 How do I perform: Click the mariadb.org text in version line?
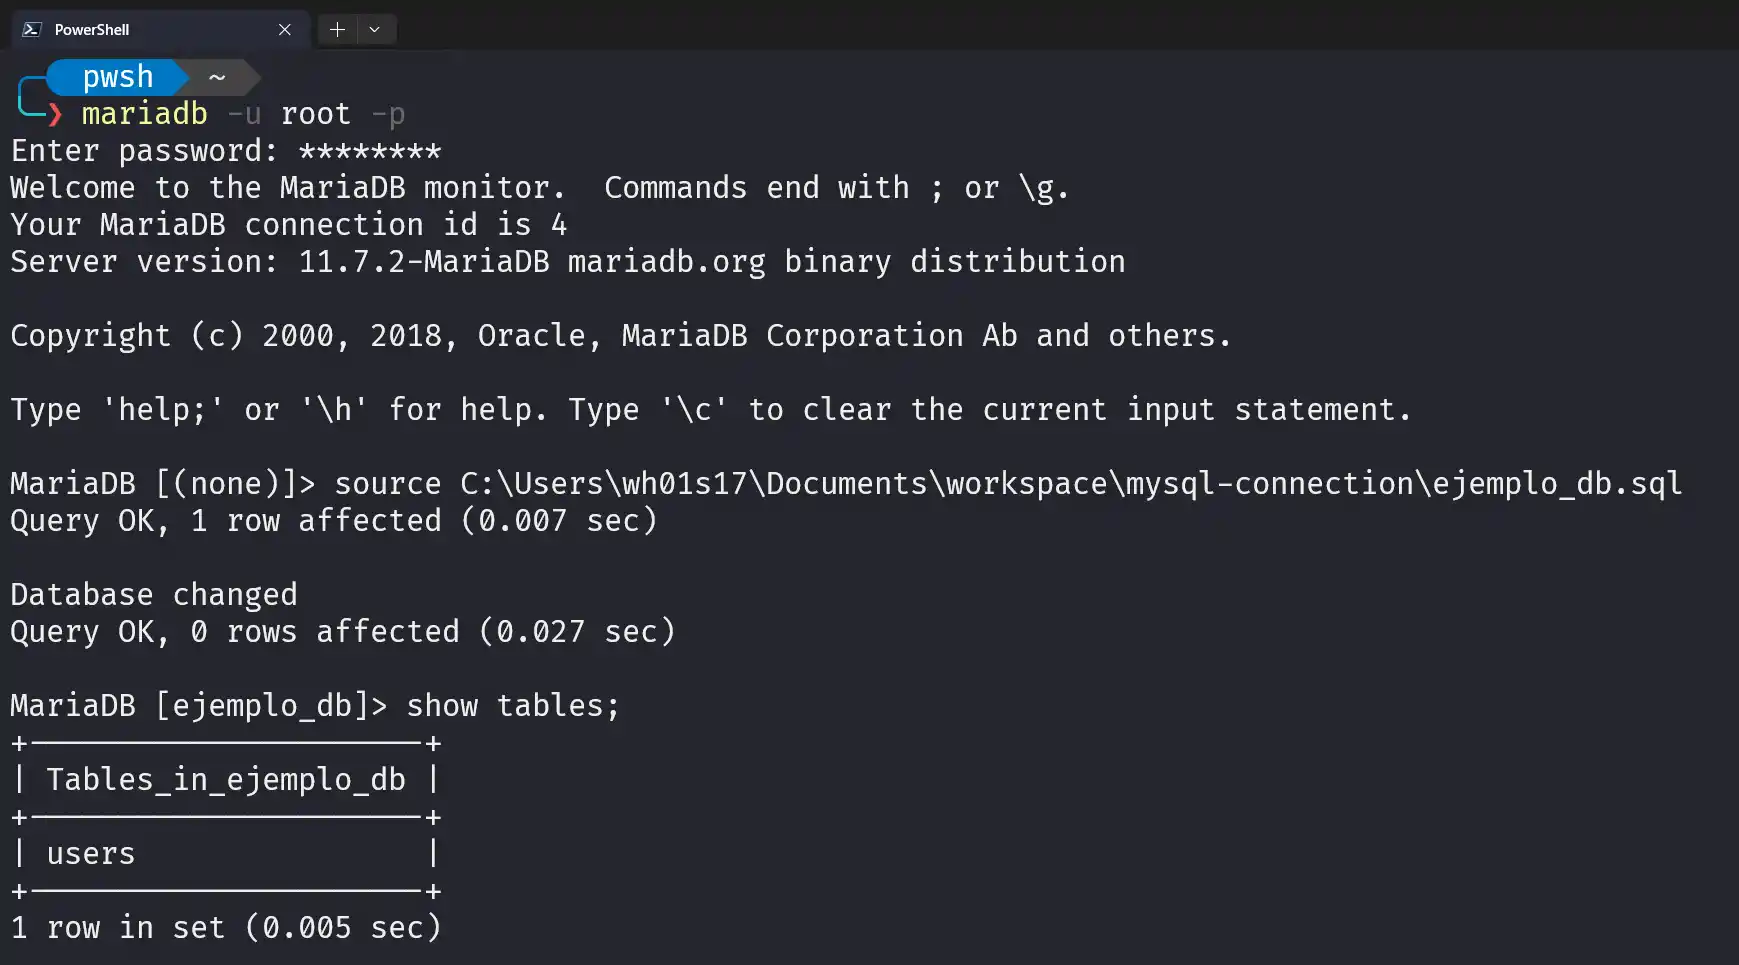(x=667, y=262)
